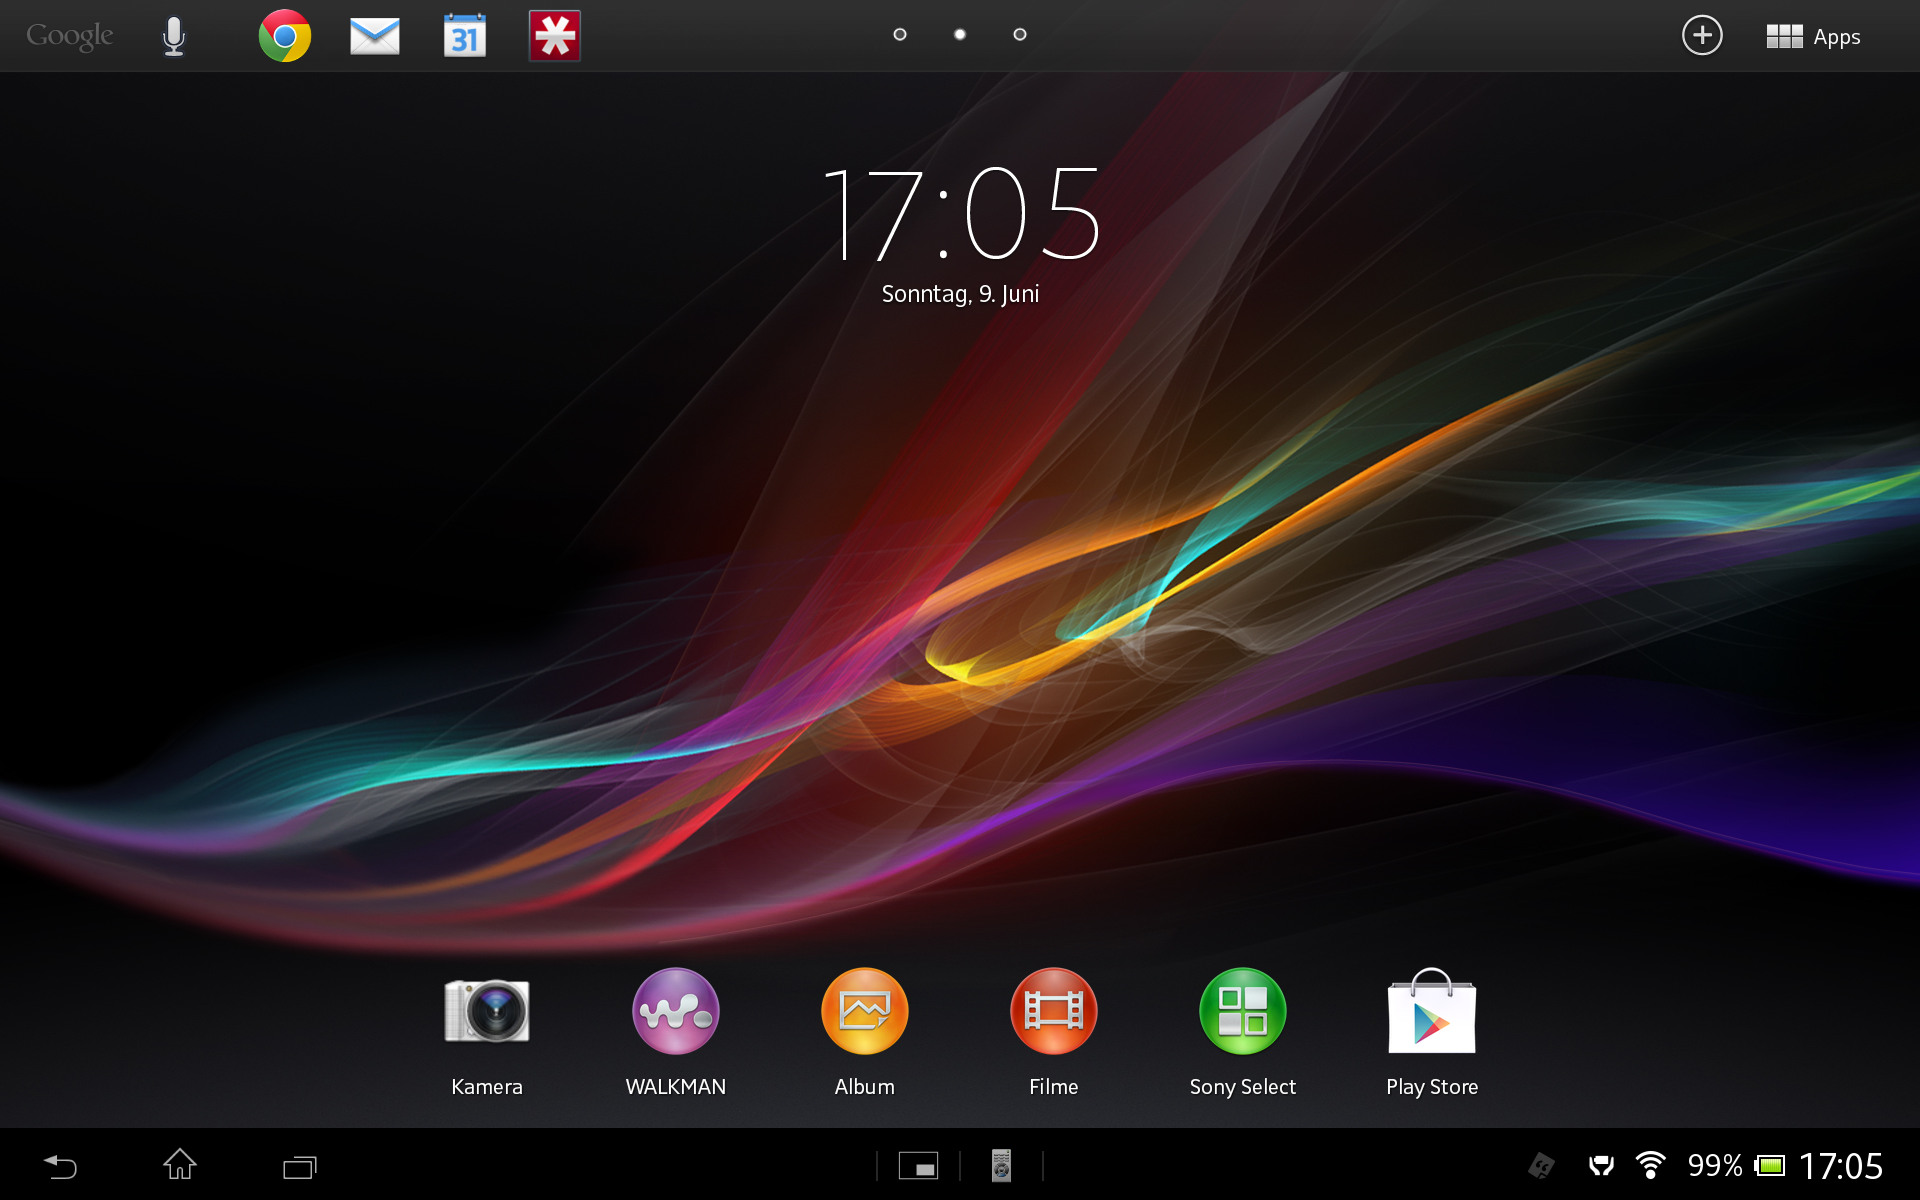Open Google search widget
The height and width of the screenshot is (1200, 1920).
pos(69,36)
